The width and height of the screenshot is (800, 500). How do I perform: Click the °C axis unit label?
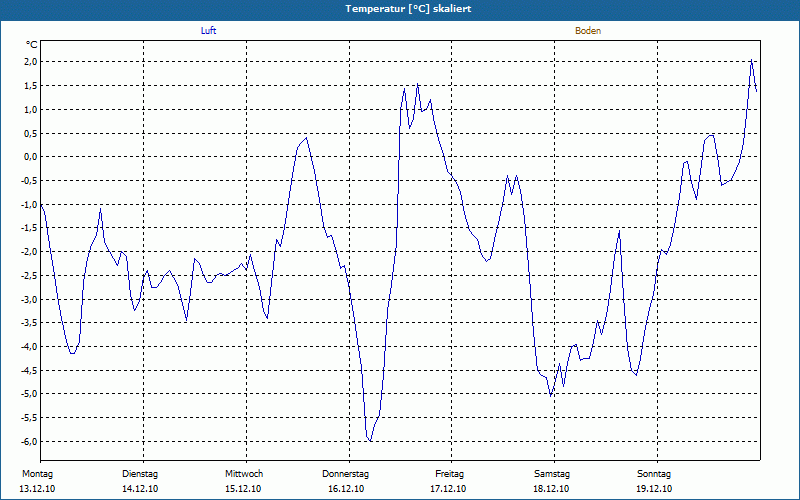point(32,45)
